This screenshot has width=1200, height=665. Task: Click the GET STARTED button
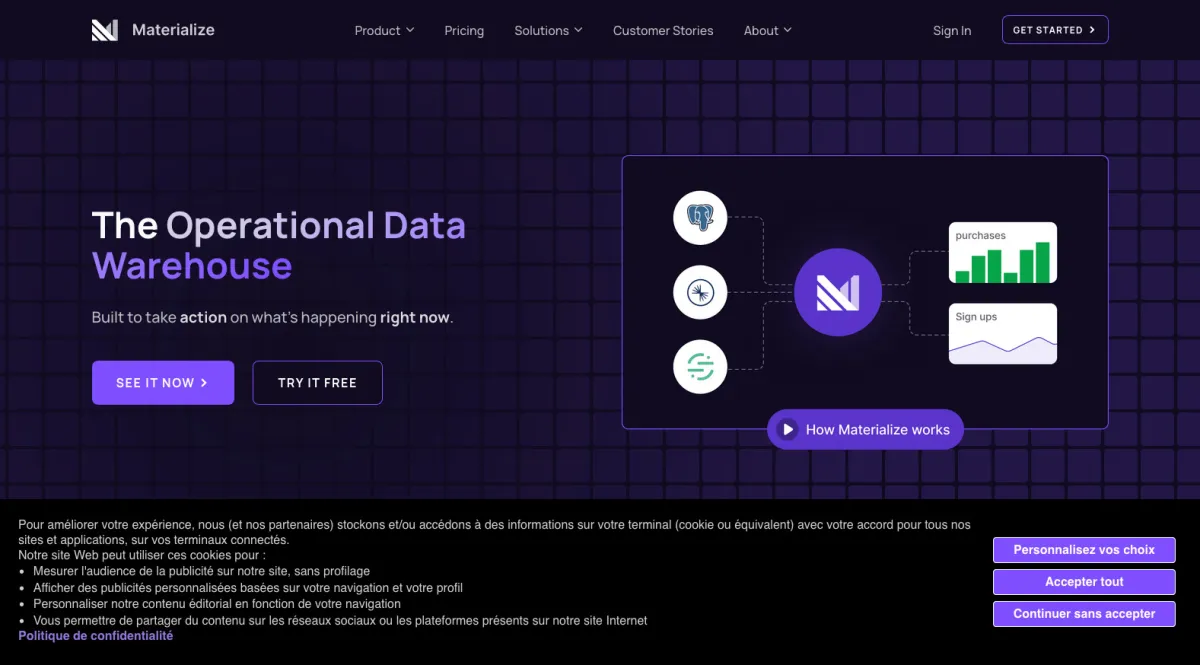1055,30
